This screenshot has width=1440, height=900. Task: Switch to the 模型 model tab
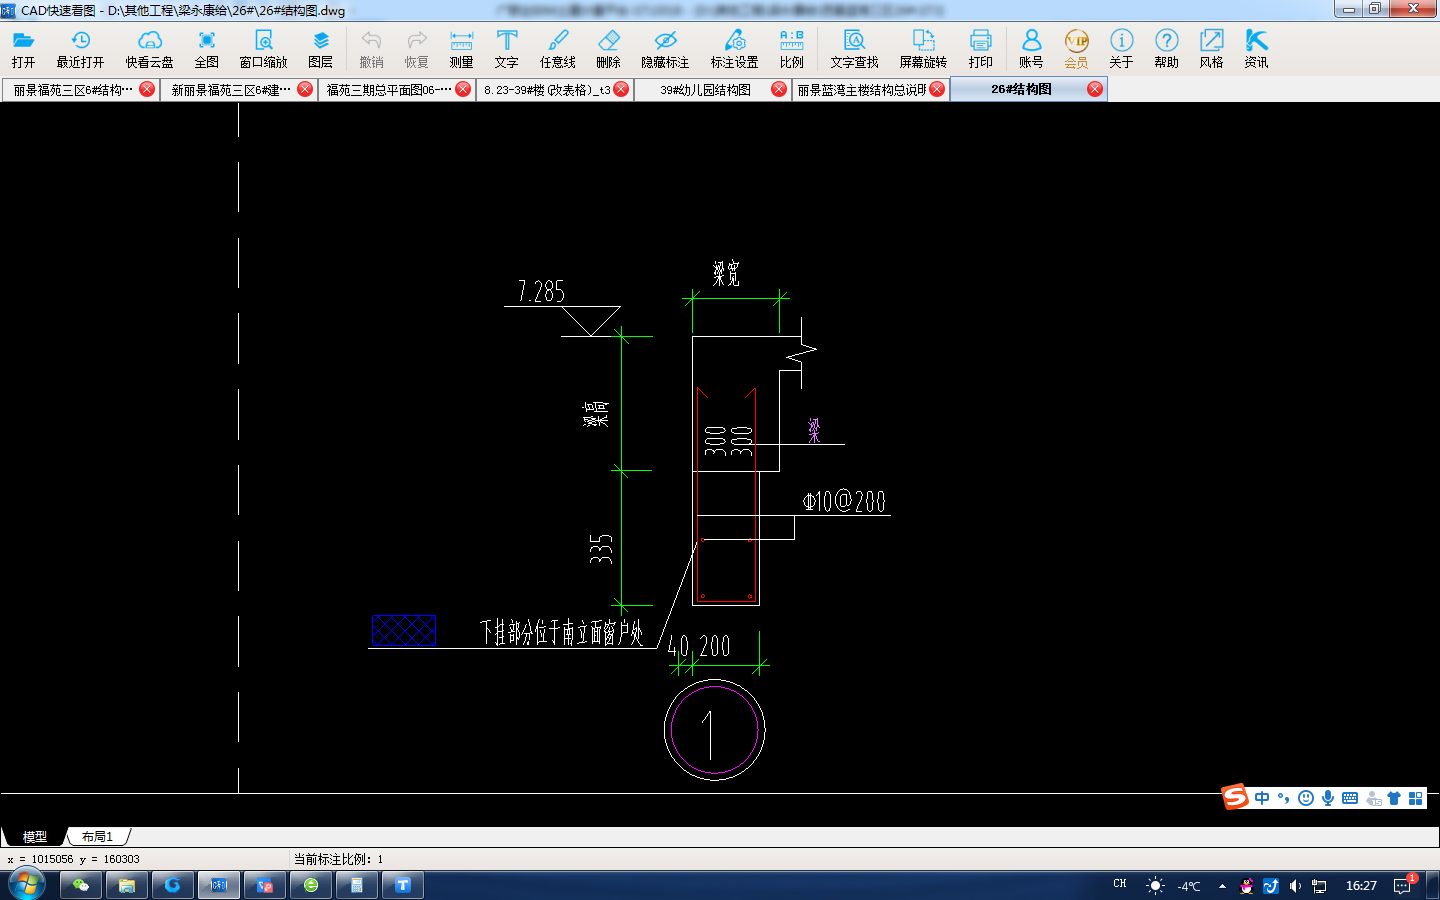(x=34, y=837)
